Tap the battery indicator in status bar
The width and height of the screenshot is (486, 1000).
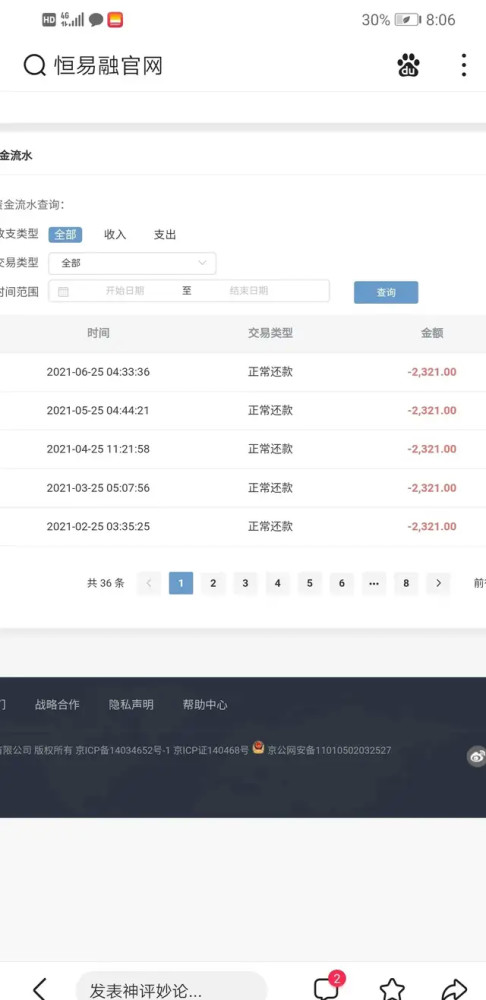pyautogui.click(x=408, y=20)
